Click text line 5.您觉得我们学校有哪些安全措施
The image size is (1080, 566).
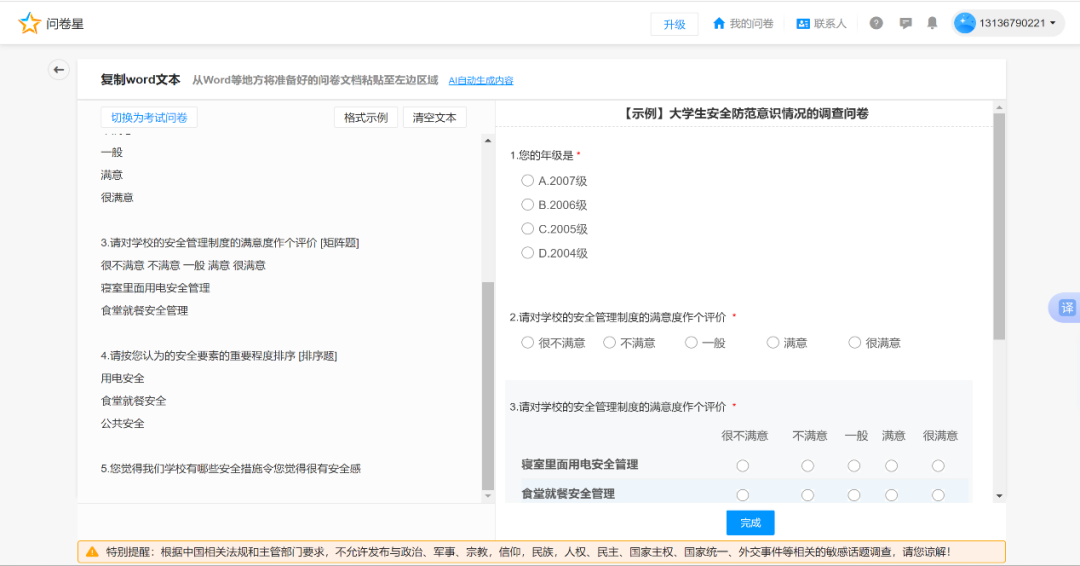231,468
